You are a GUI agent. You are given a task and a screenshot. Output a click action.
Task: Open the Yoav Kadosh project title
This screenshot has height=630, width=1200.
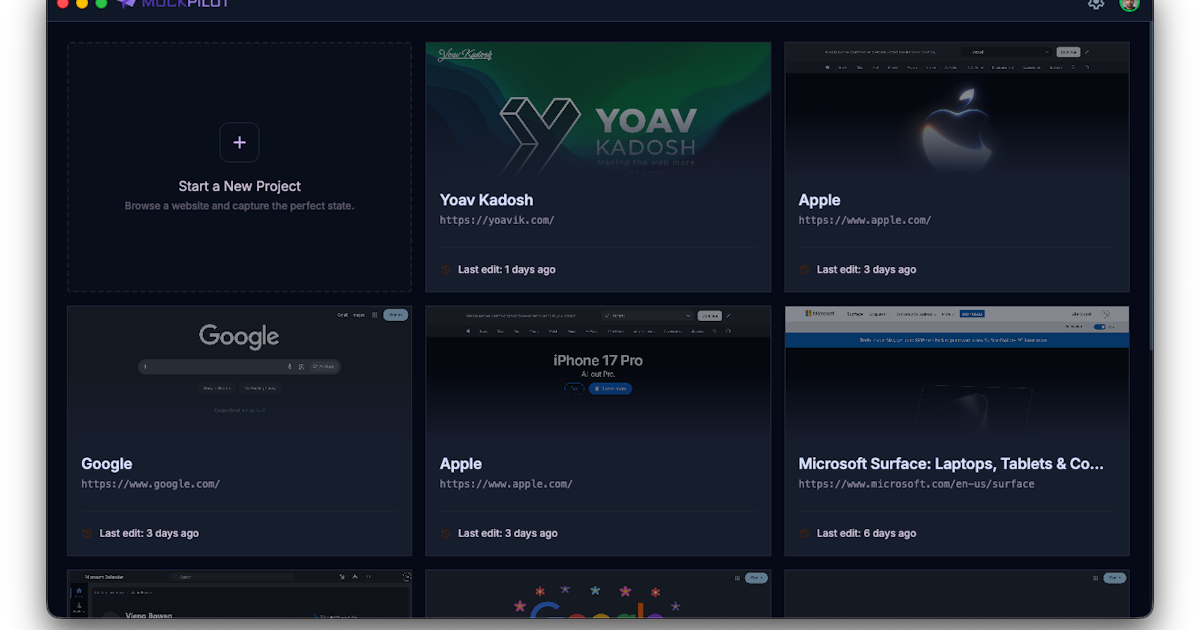486,200
